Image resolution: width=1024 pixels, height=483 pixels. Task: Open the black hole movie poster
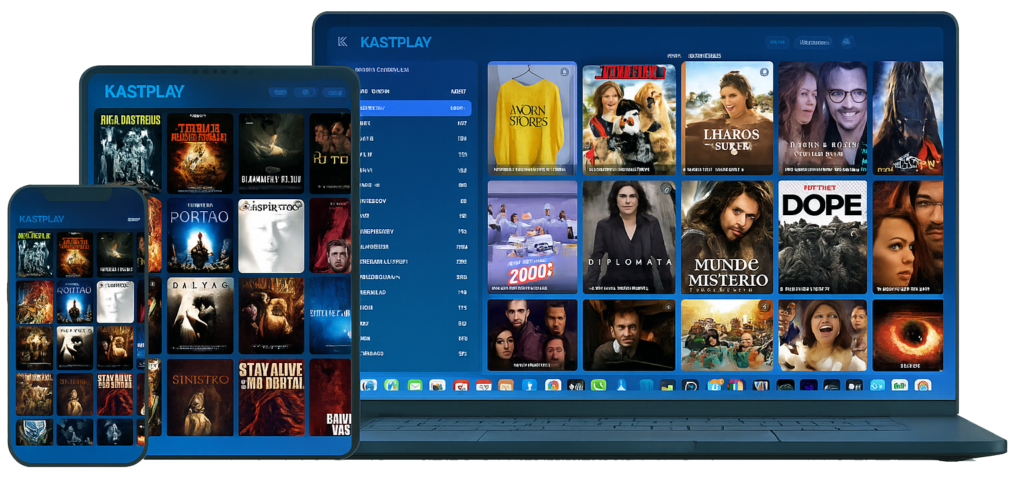coord(907,335)
